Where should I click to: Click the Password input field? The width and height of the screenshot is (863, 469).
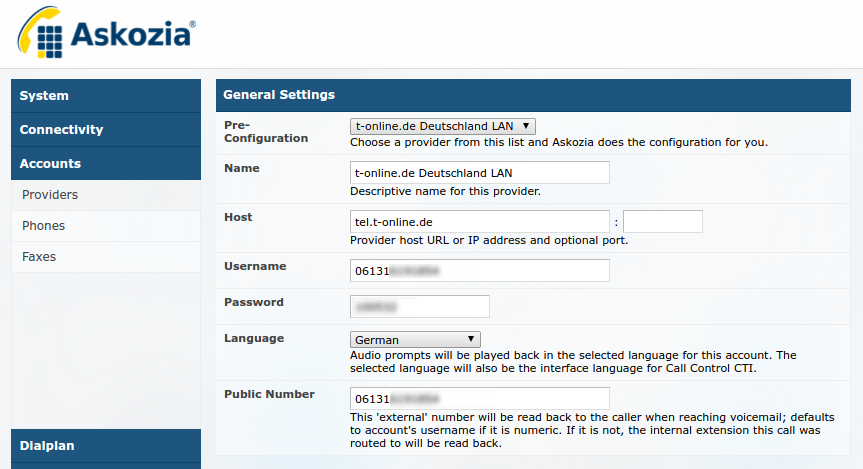[419, 307]
